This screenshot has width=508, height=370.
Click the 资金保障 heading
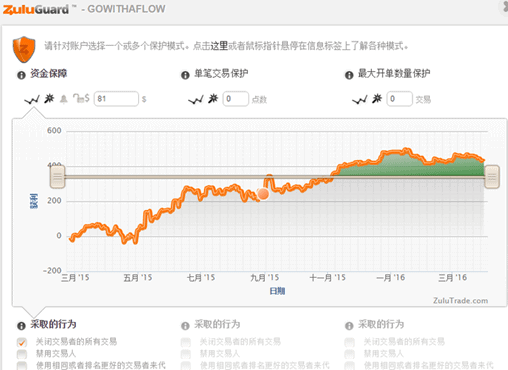click(49, 73)
